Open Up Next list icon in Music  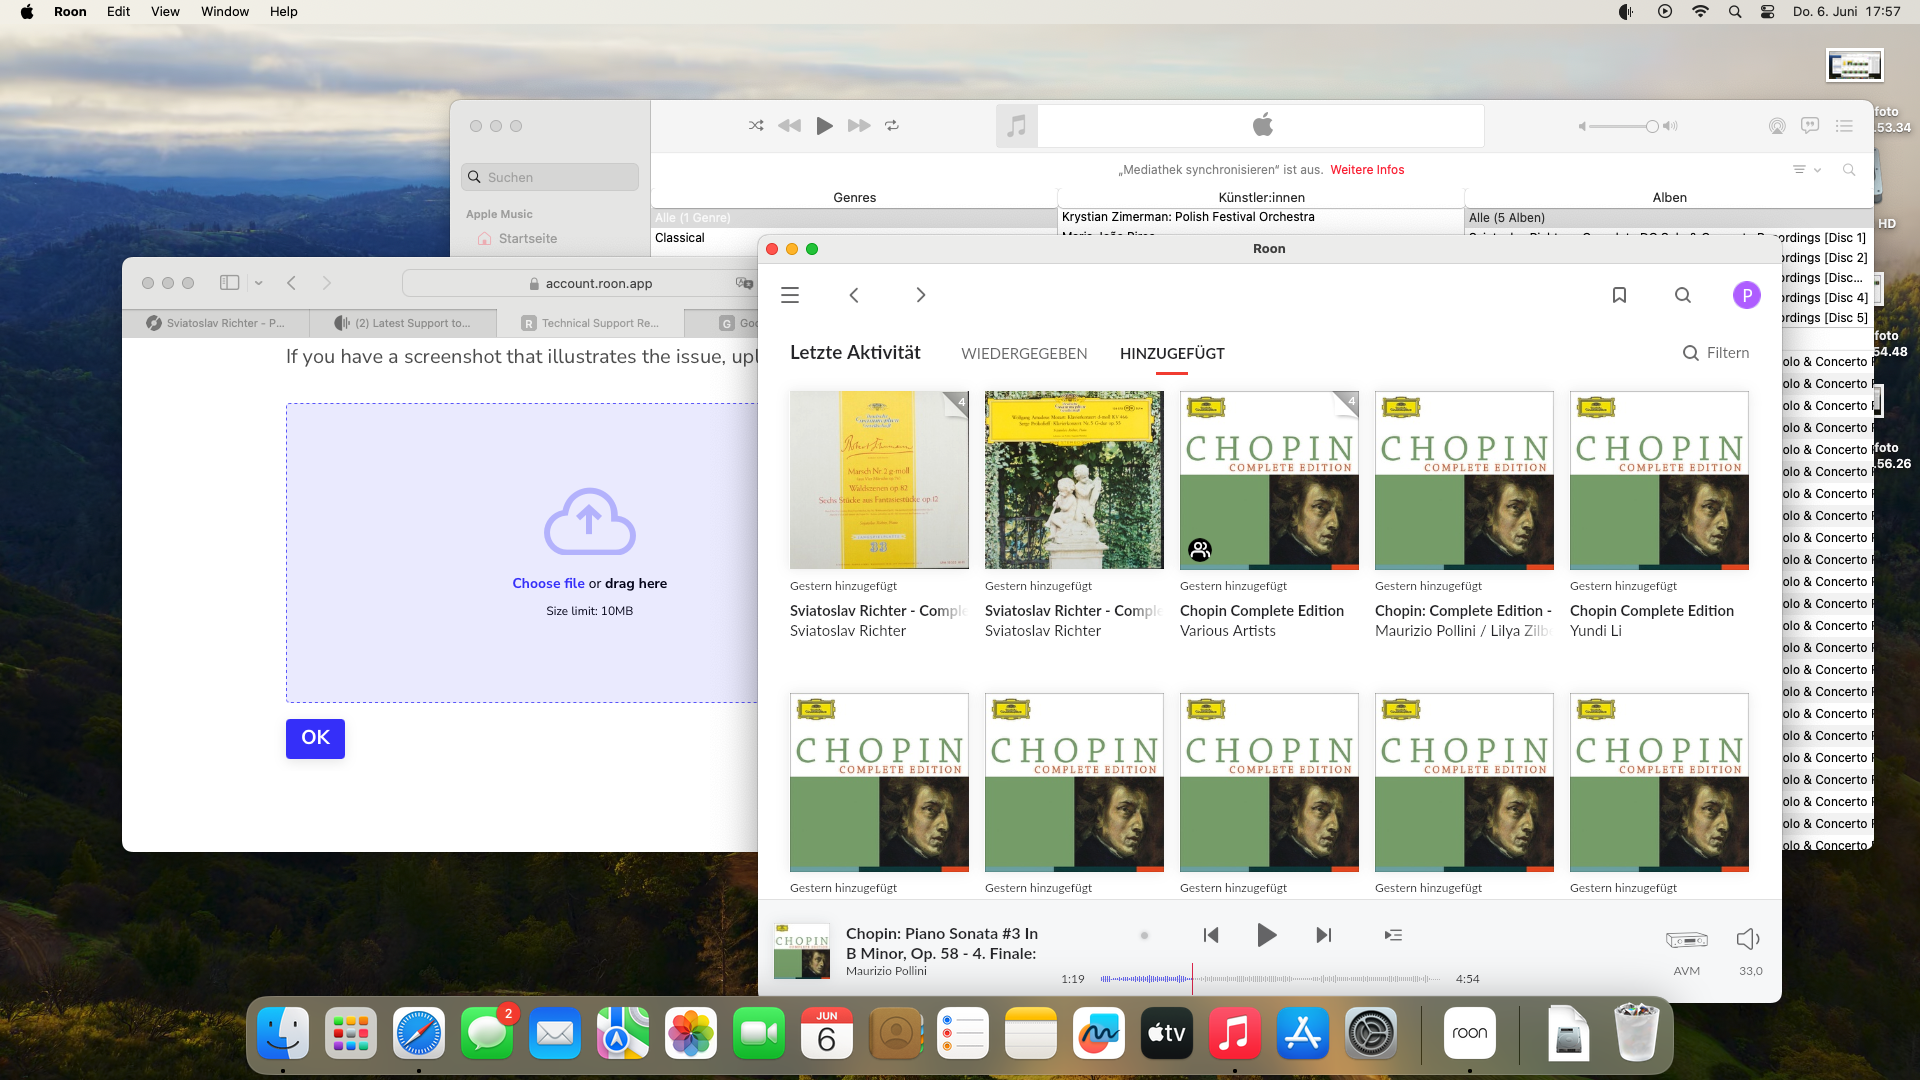click(x=1845, y=126)
